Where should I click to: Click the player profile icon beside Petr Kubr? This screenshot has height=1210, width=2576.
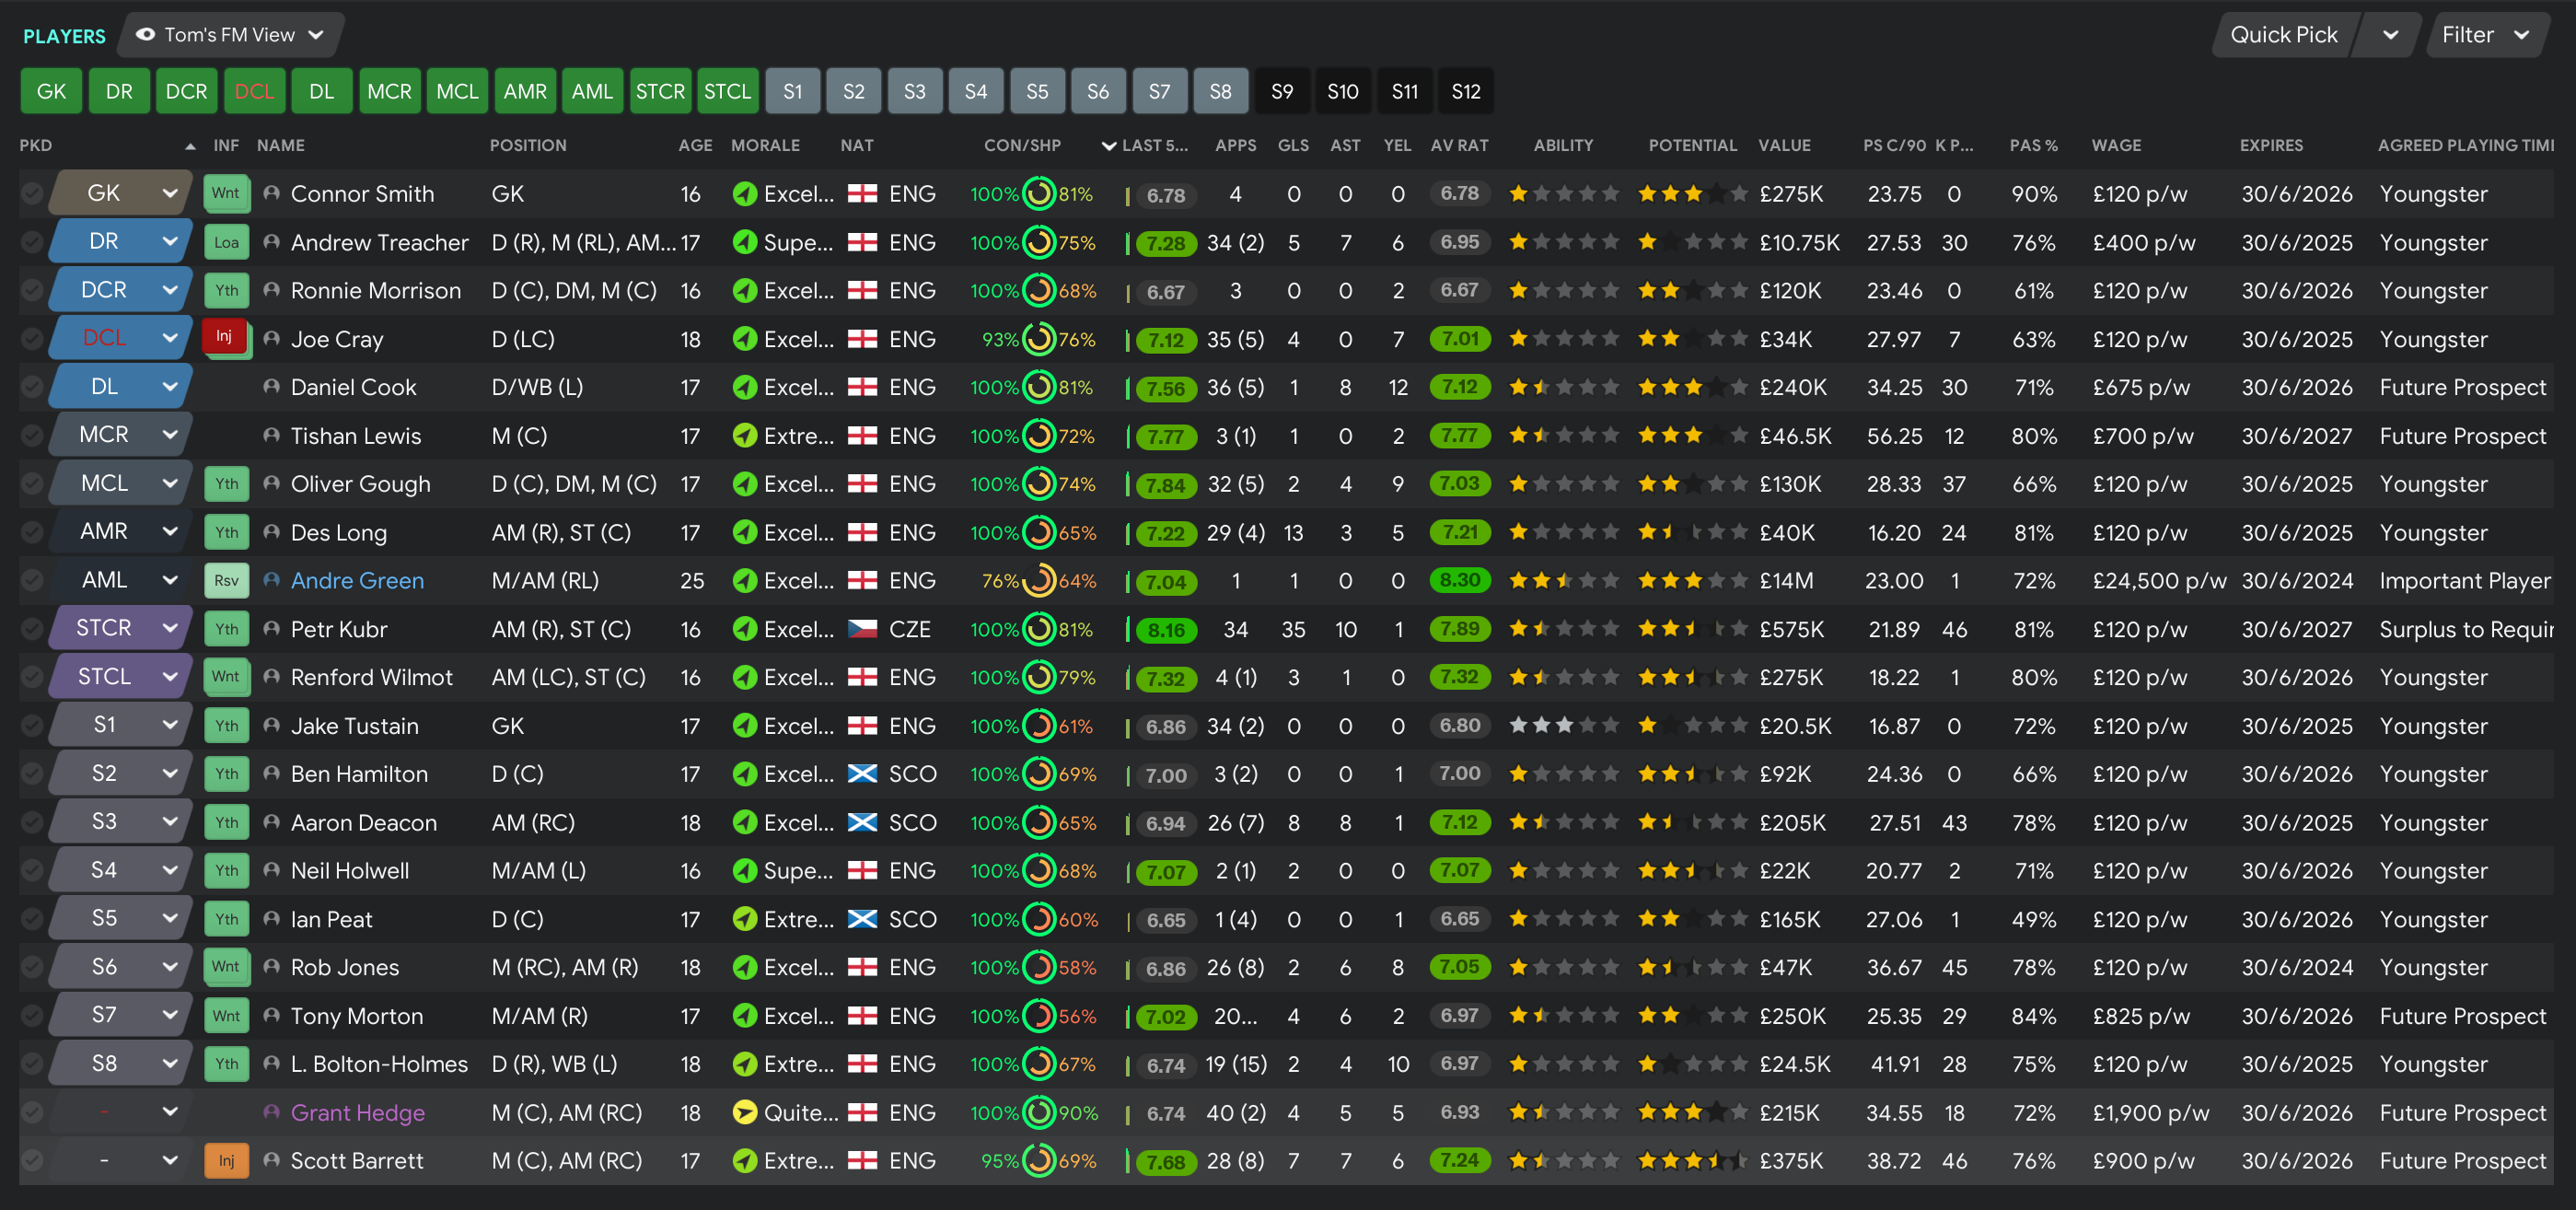(271, 629)
